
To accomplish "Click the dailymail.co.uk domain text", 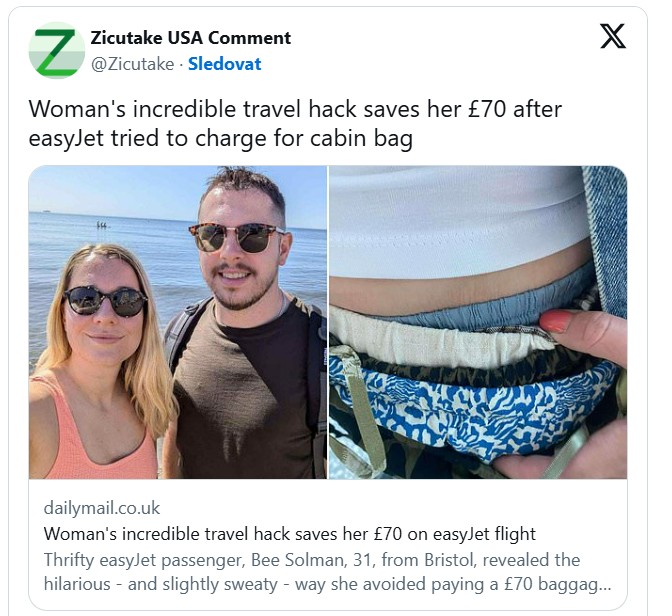I will [102, 508].
